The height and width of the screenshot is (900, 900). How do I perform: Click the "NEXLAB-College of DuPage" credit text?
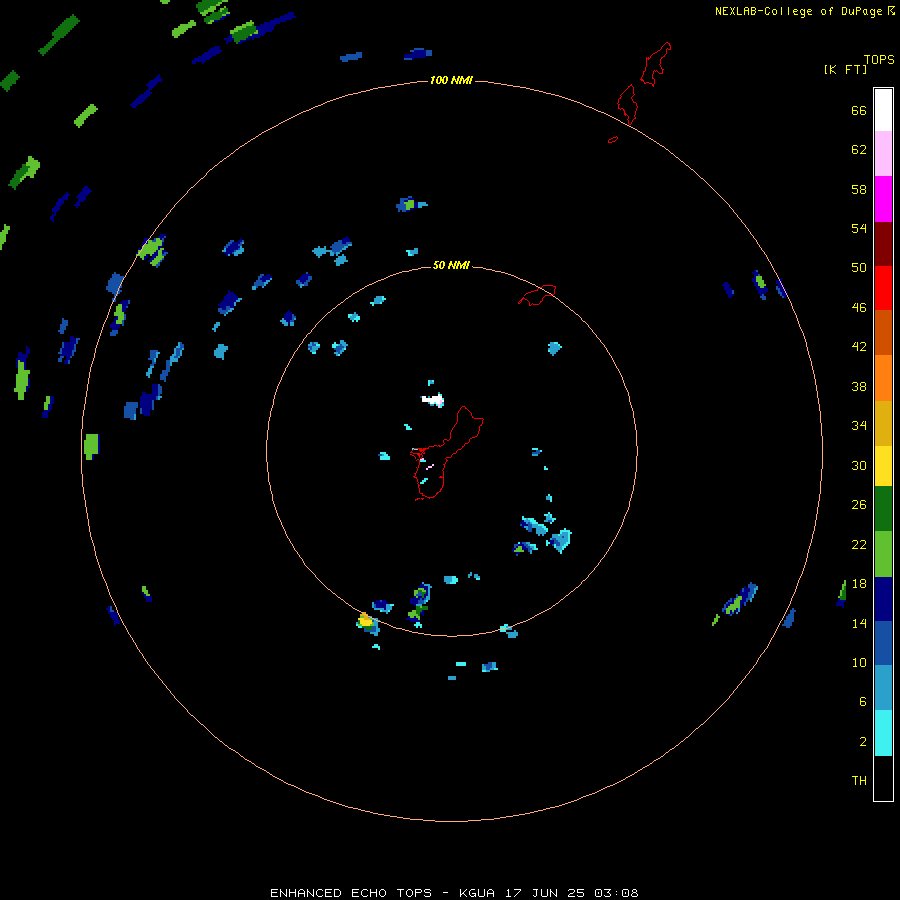[x=799, y=11]
